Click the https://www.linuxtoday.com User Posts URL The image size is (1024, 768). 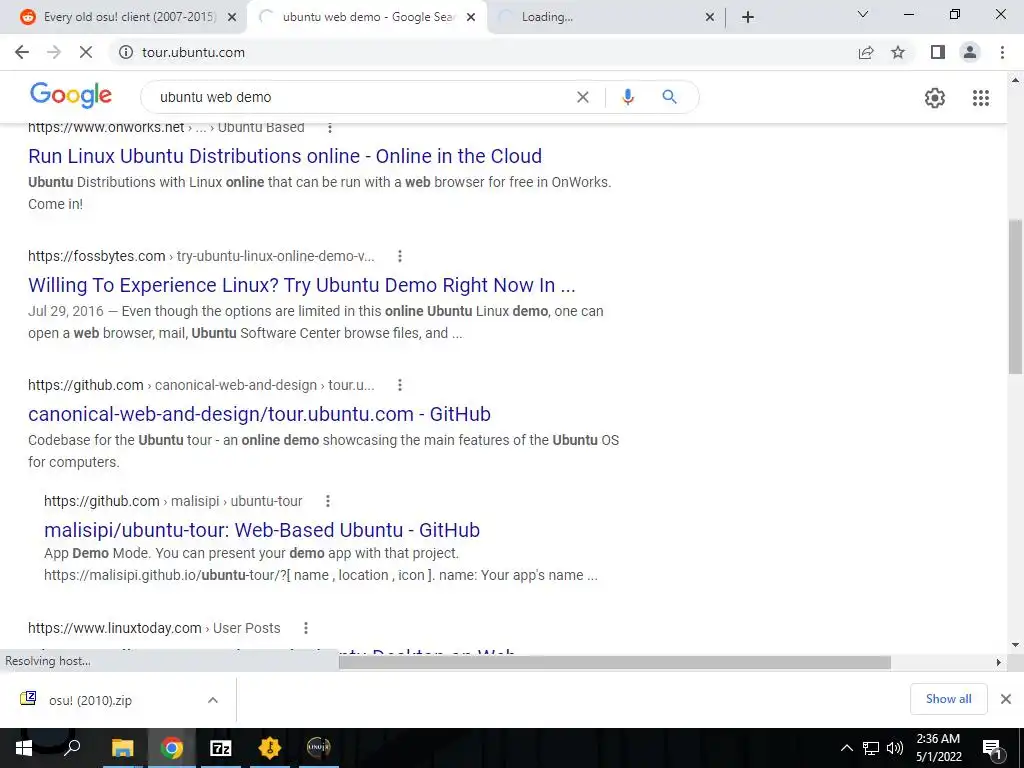154,628
